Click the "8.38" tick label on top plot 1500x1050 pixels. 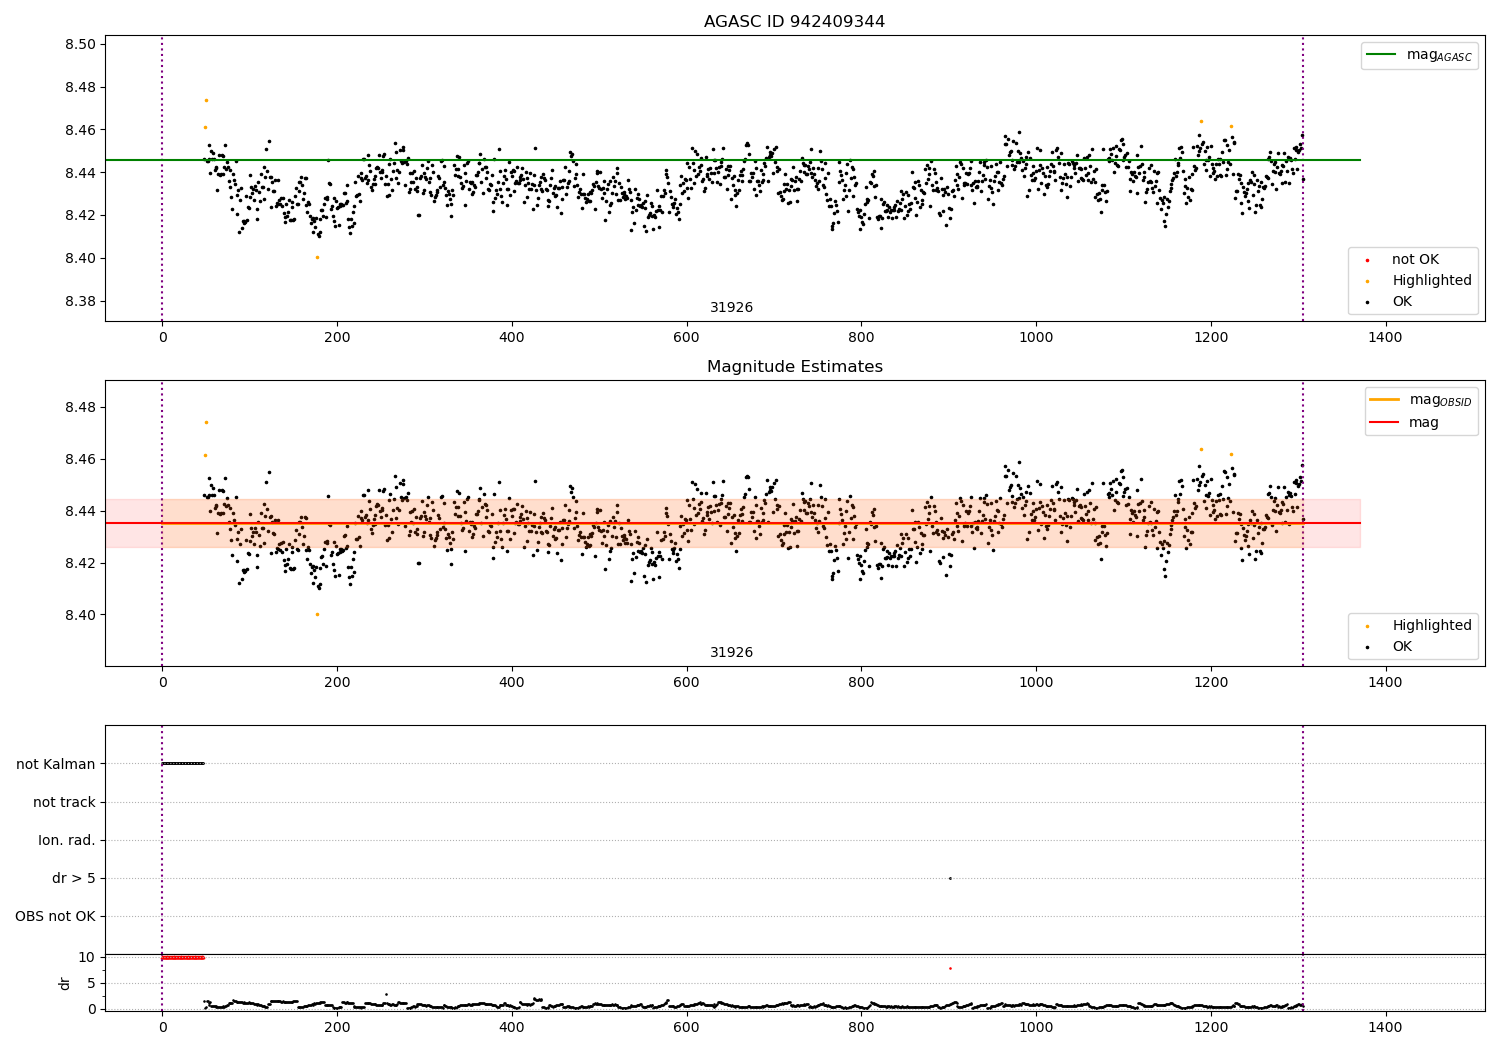[82, 302]
